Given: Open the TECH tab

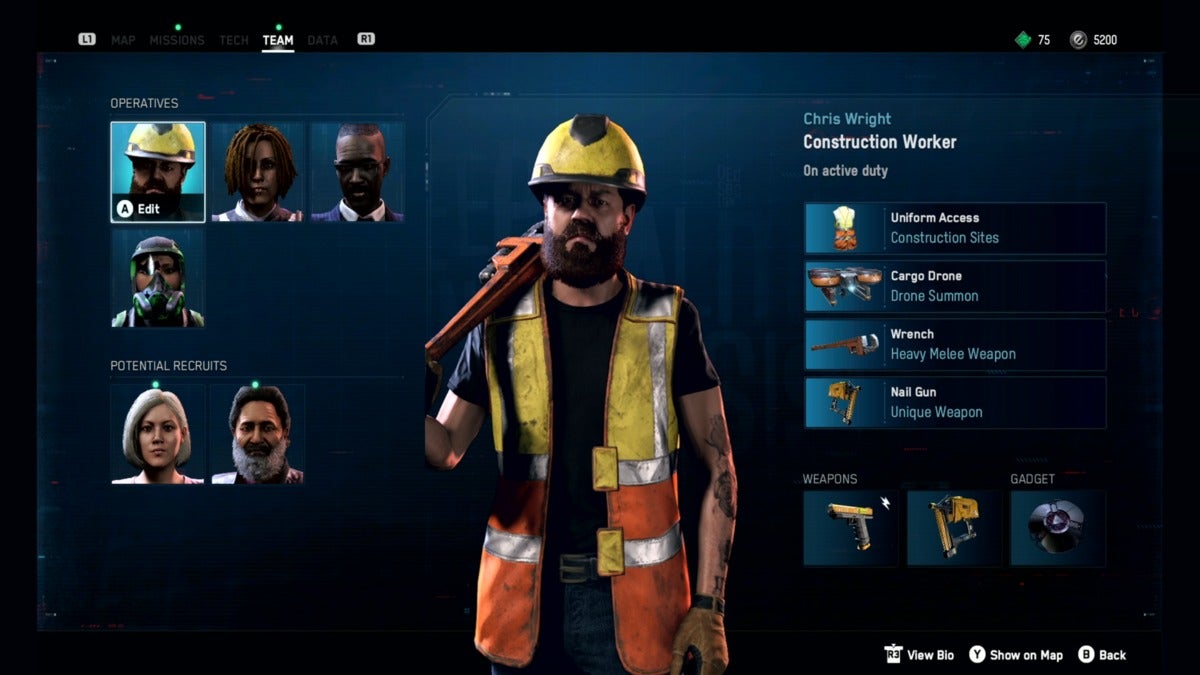Looking at the screenshot, I should pos(234,40).
